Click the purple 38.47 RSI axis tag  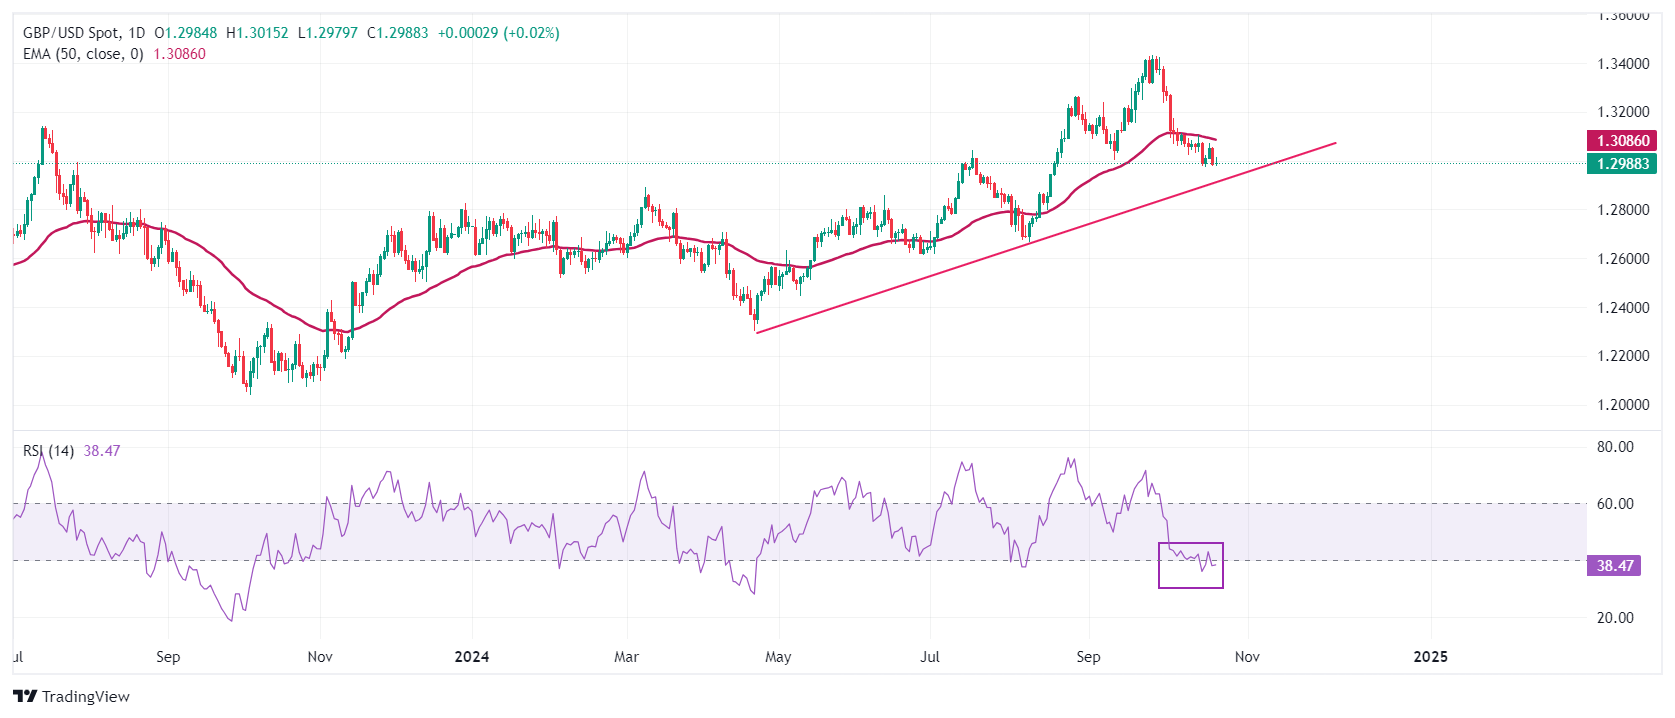point(1614,566)
